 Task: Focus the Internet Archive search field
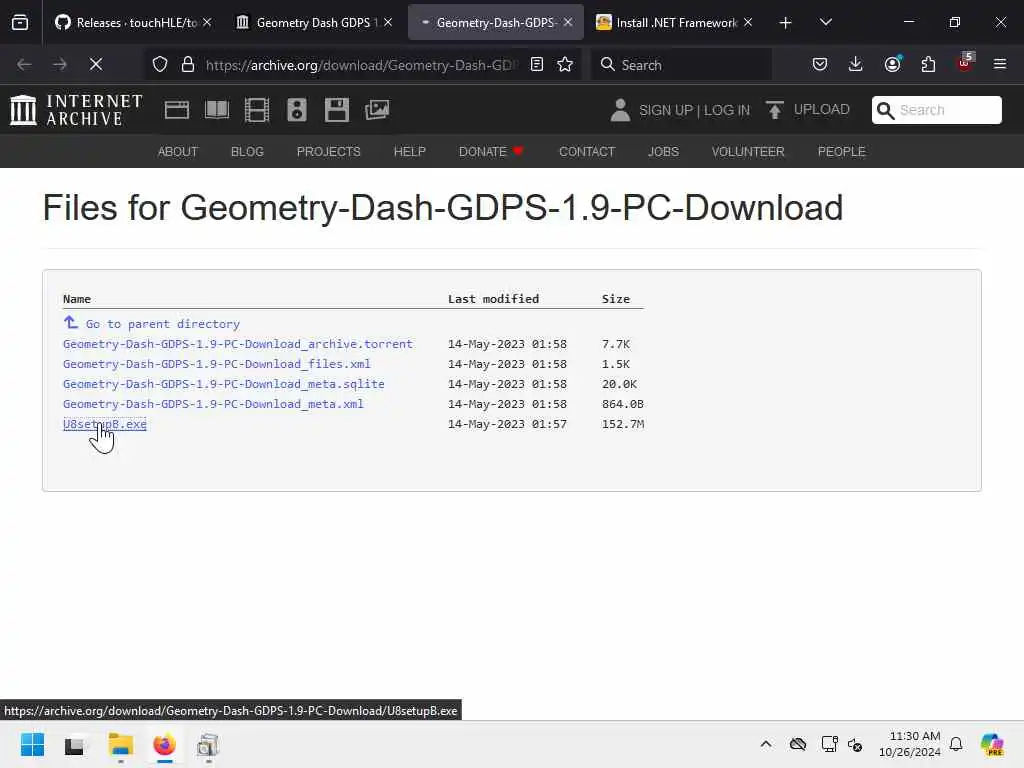click(x=936, y=110)
